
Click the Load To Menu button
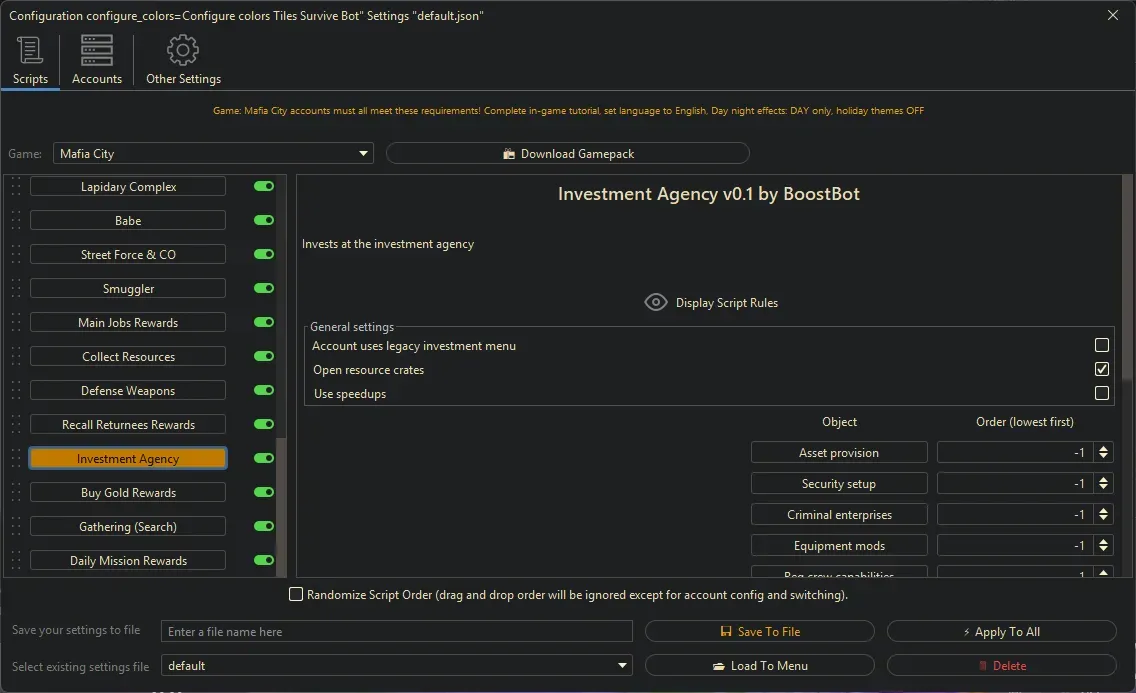coord(760,665)
